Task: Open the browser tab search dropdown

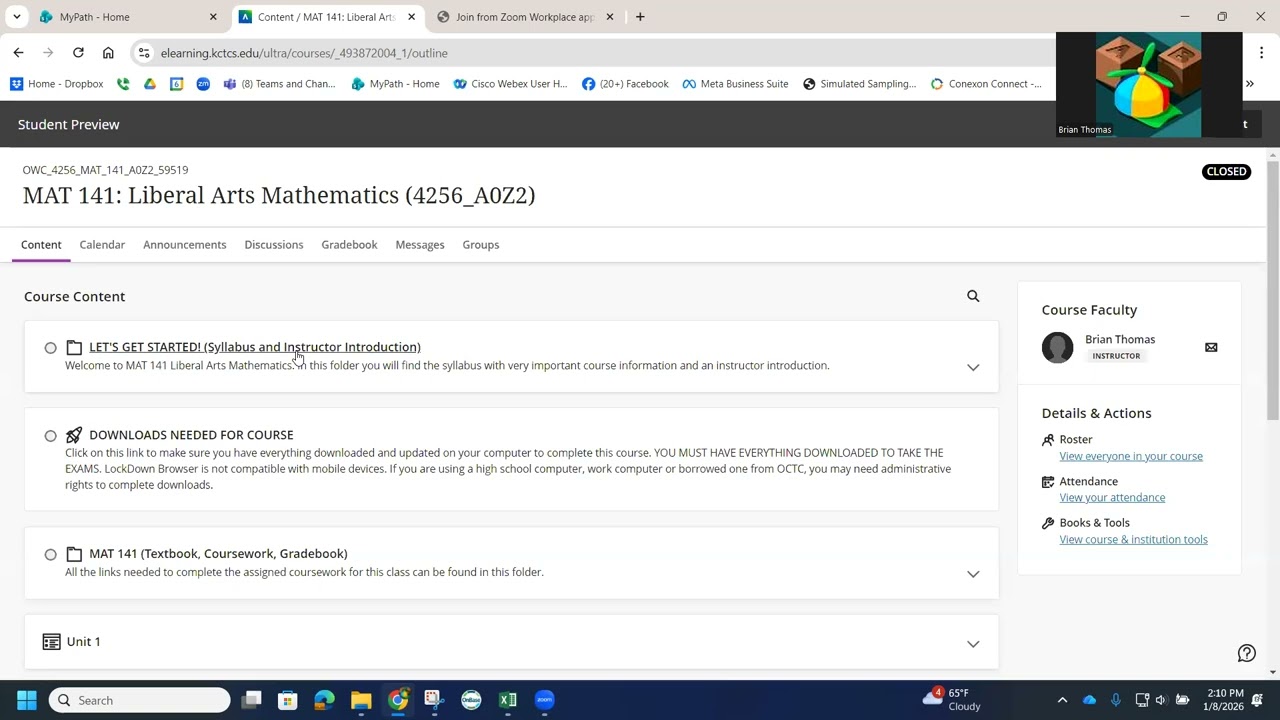Action: (16, 17)
